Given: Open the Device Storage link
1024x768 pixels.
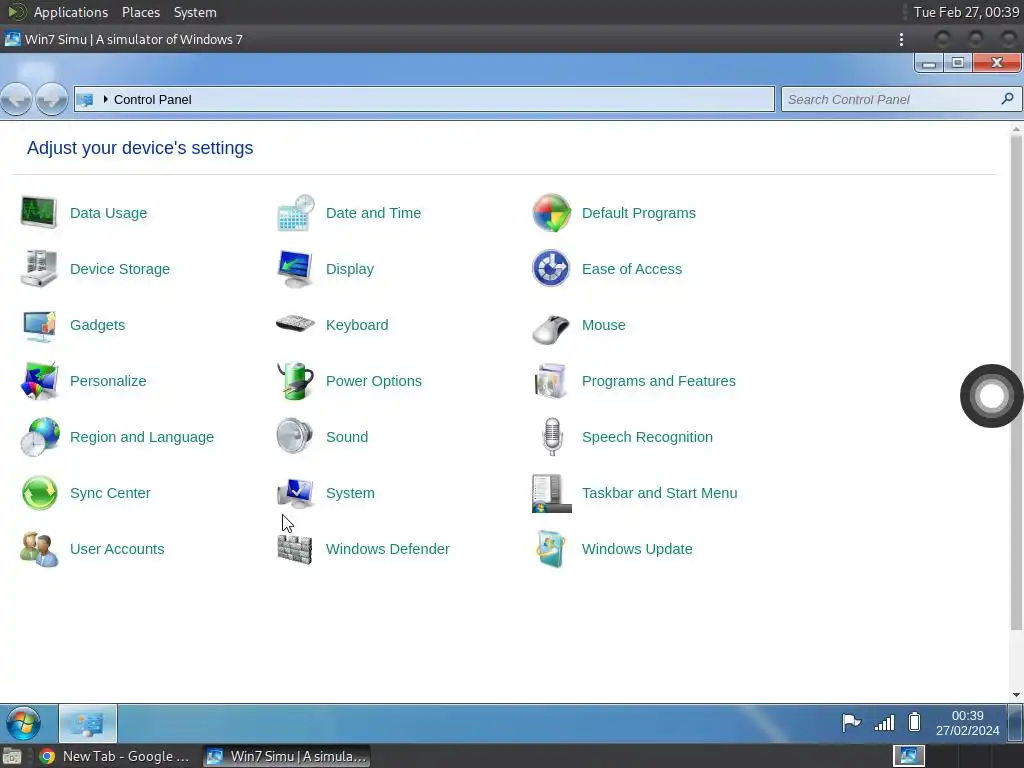Looking at the screenshot, I should 120,269.
